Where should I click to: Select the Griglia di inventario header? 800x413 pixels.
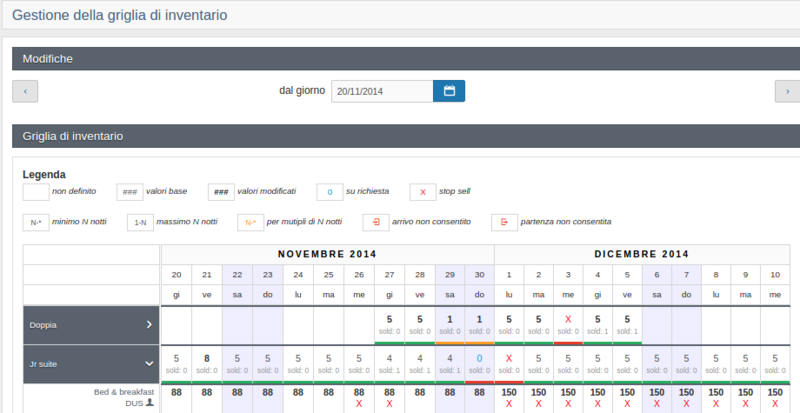tap(400, 134)
